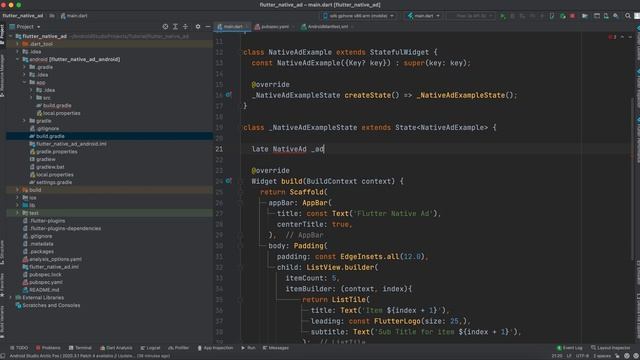
Task: Click Collapse All icon in Project panel
Action: coord(186,27)
